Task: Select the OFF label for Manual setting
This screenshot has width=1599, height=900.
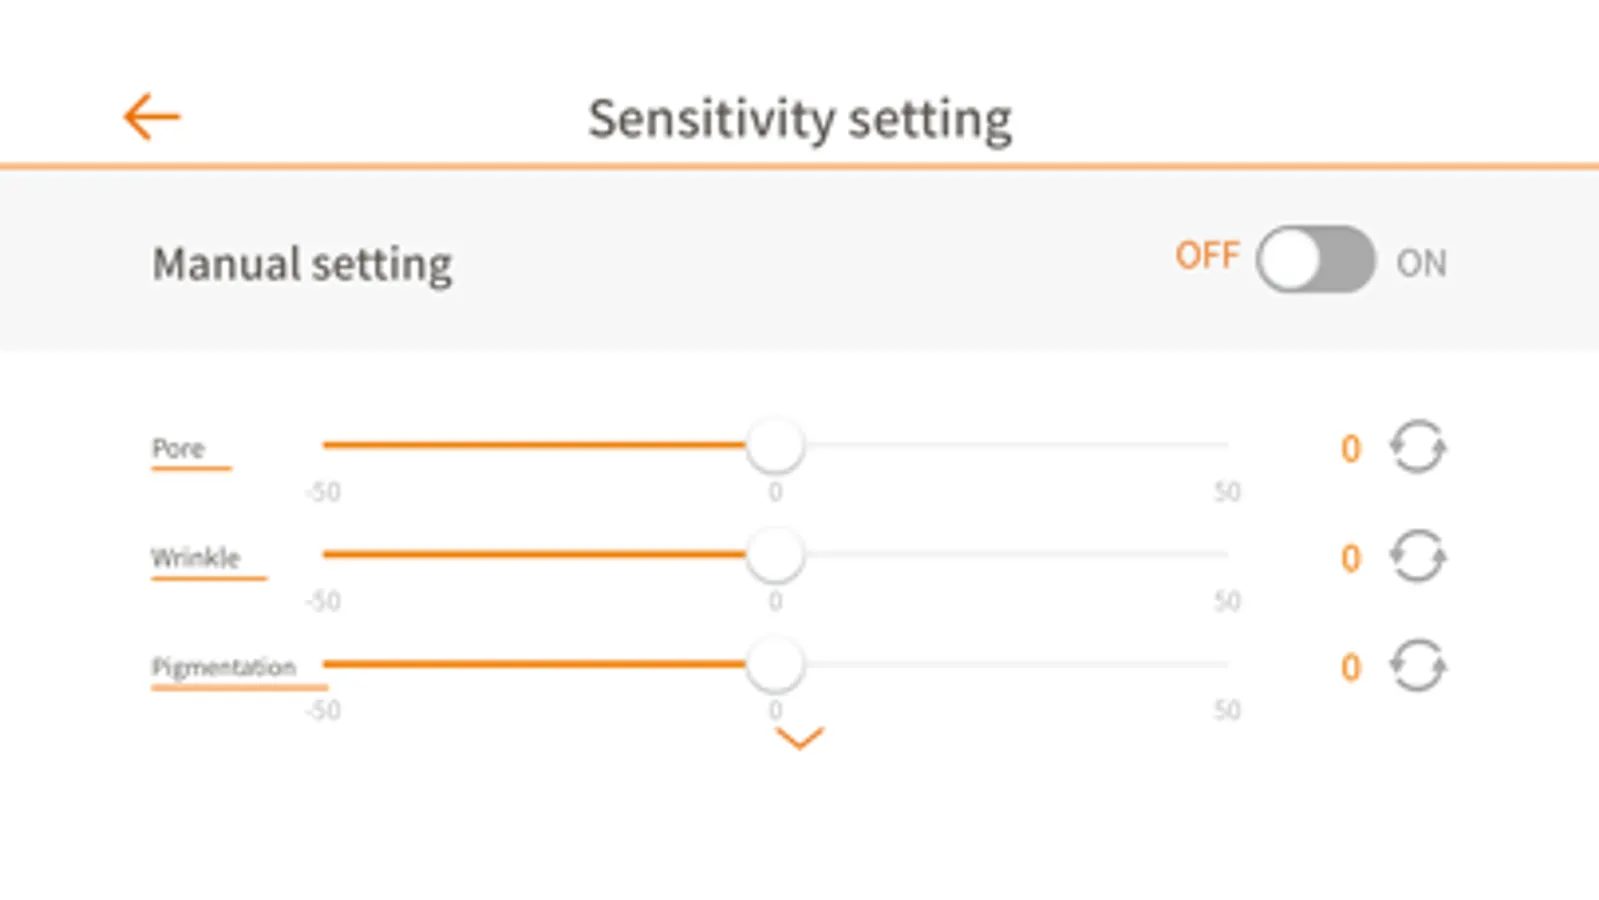Action: coord(1207,256)
